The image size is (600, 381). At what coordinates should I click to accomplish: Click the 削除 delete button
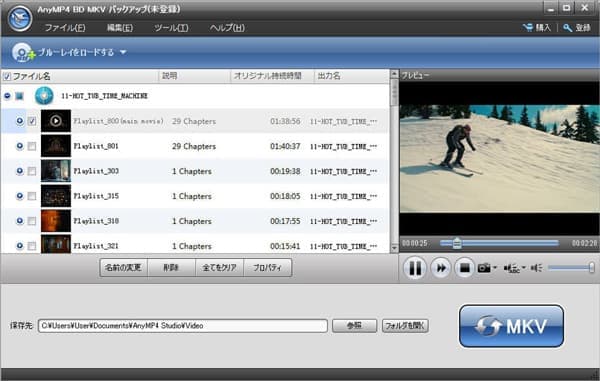point(171,267)
